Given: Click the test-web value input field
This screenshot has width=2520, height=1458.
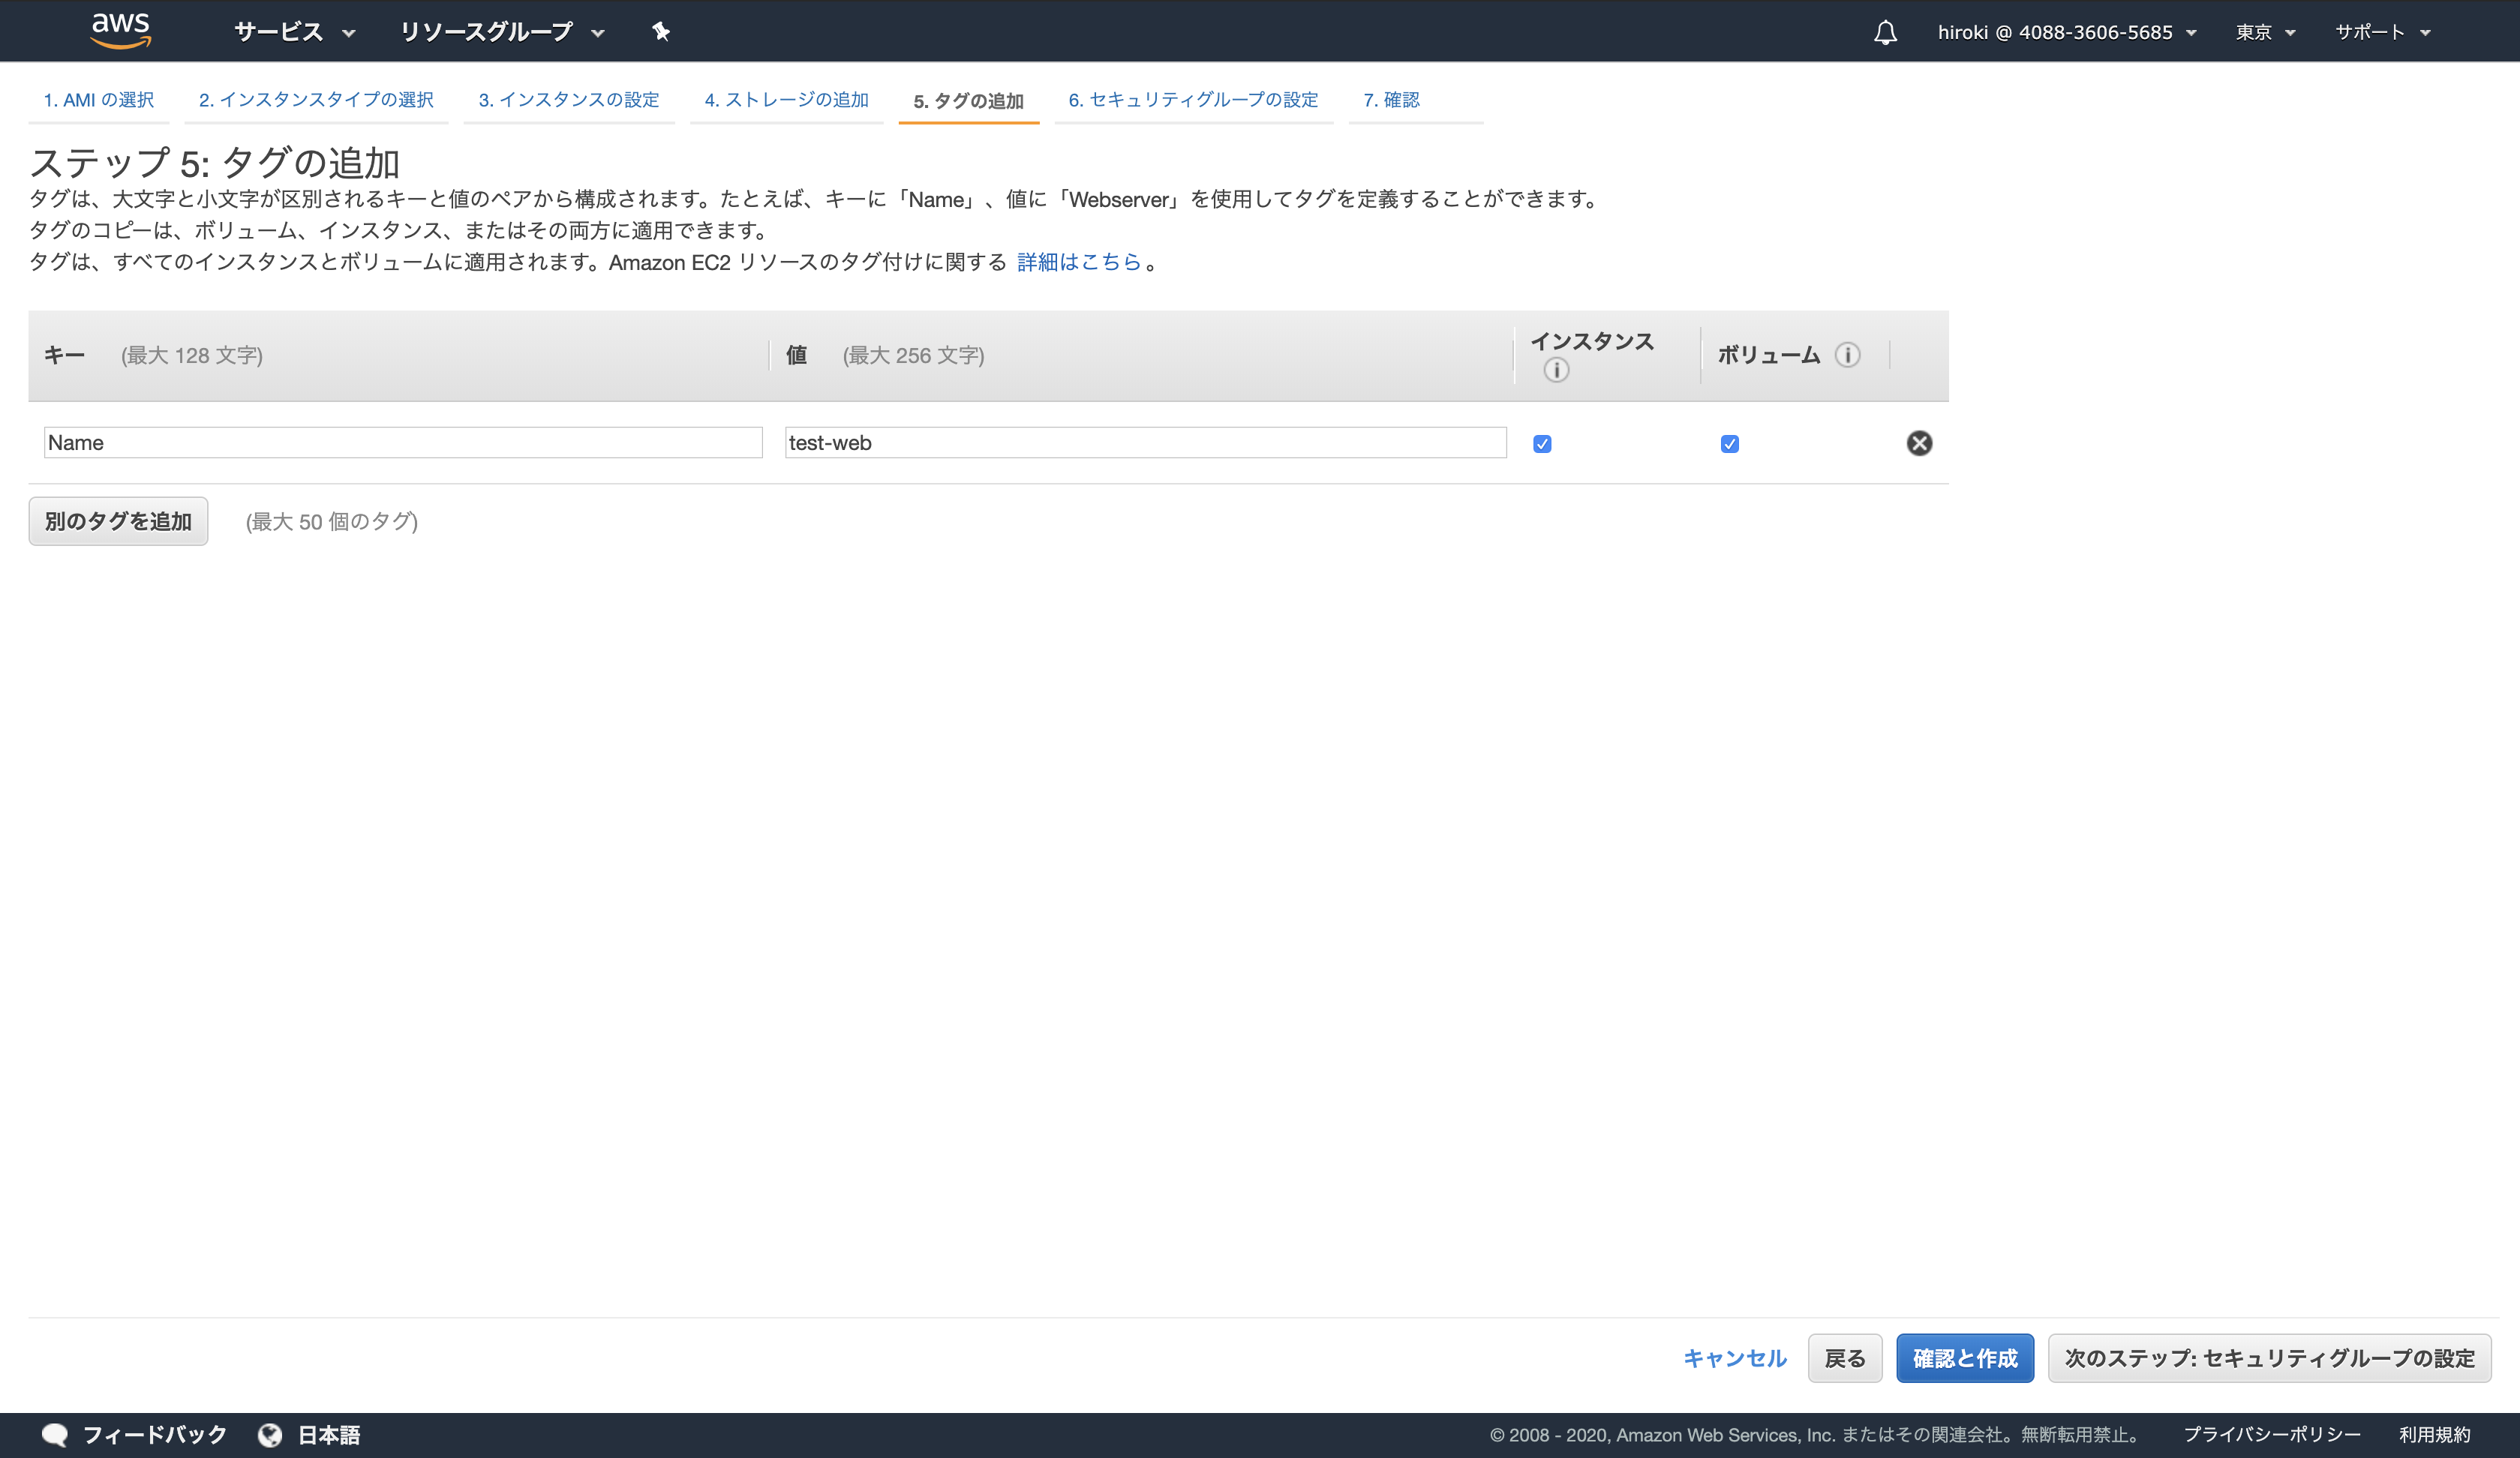Looking at the screenshot, I should 1146,442.
